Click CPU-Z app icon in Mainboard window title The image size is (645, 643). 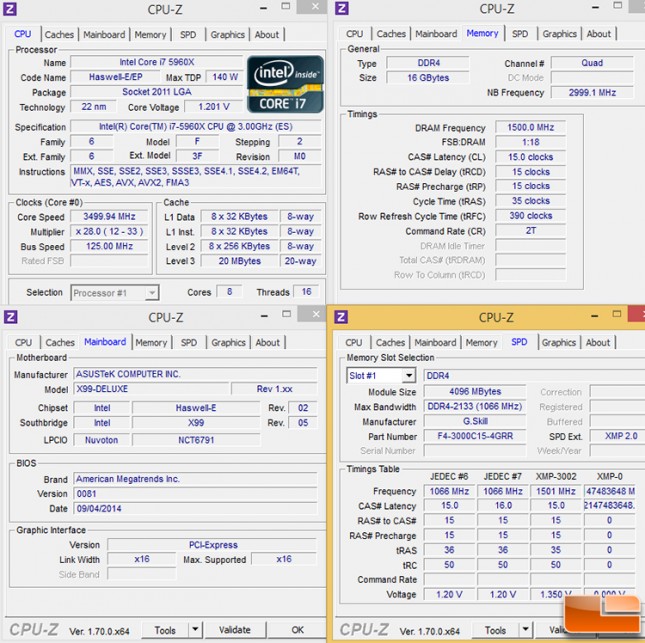coord(10,317)
